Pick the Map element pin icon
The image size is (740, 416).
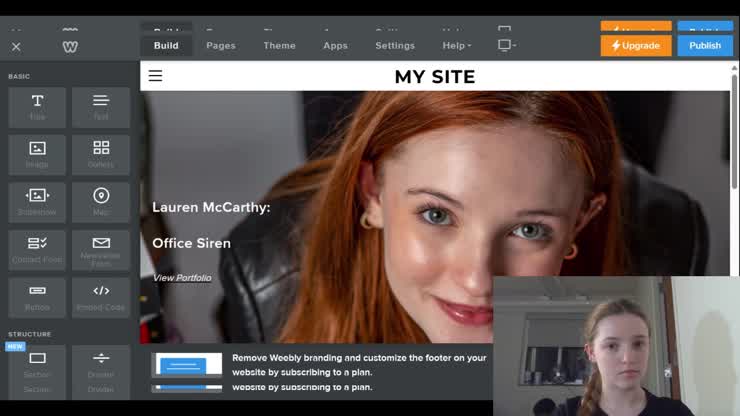click(101, 195)
